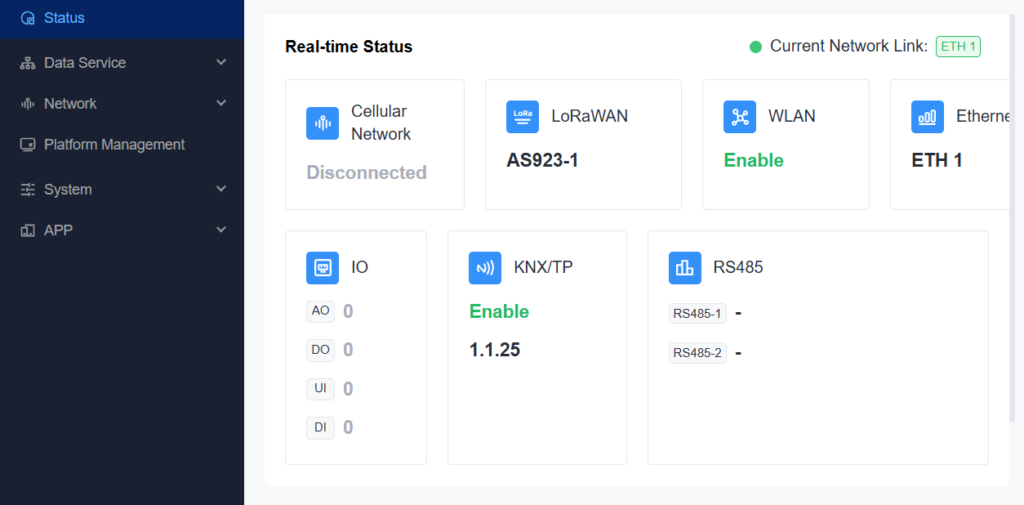Screen dimensions: 1024x505
Task: Expand the Network menu chevron
Action: (221, 104)
